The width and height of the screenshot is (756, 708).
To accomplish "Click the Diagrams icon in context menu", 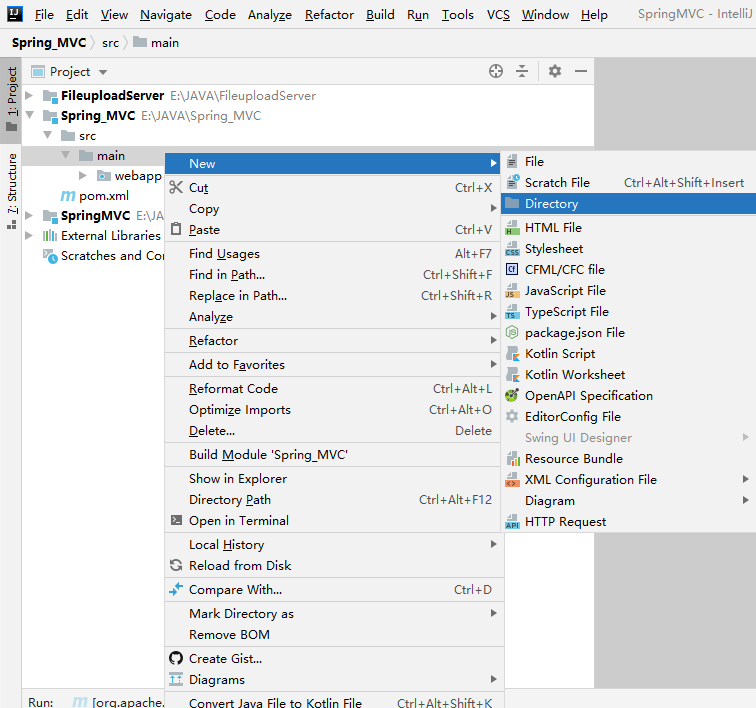I will pyautogui.click(x=176, y=679).
